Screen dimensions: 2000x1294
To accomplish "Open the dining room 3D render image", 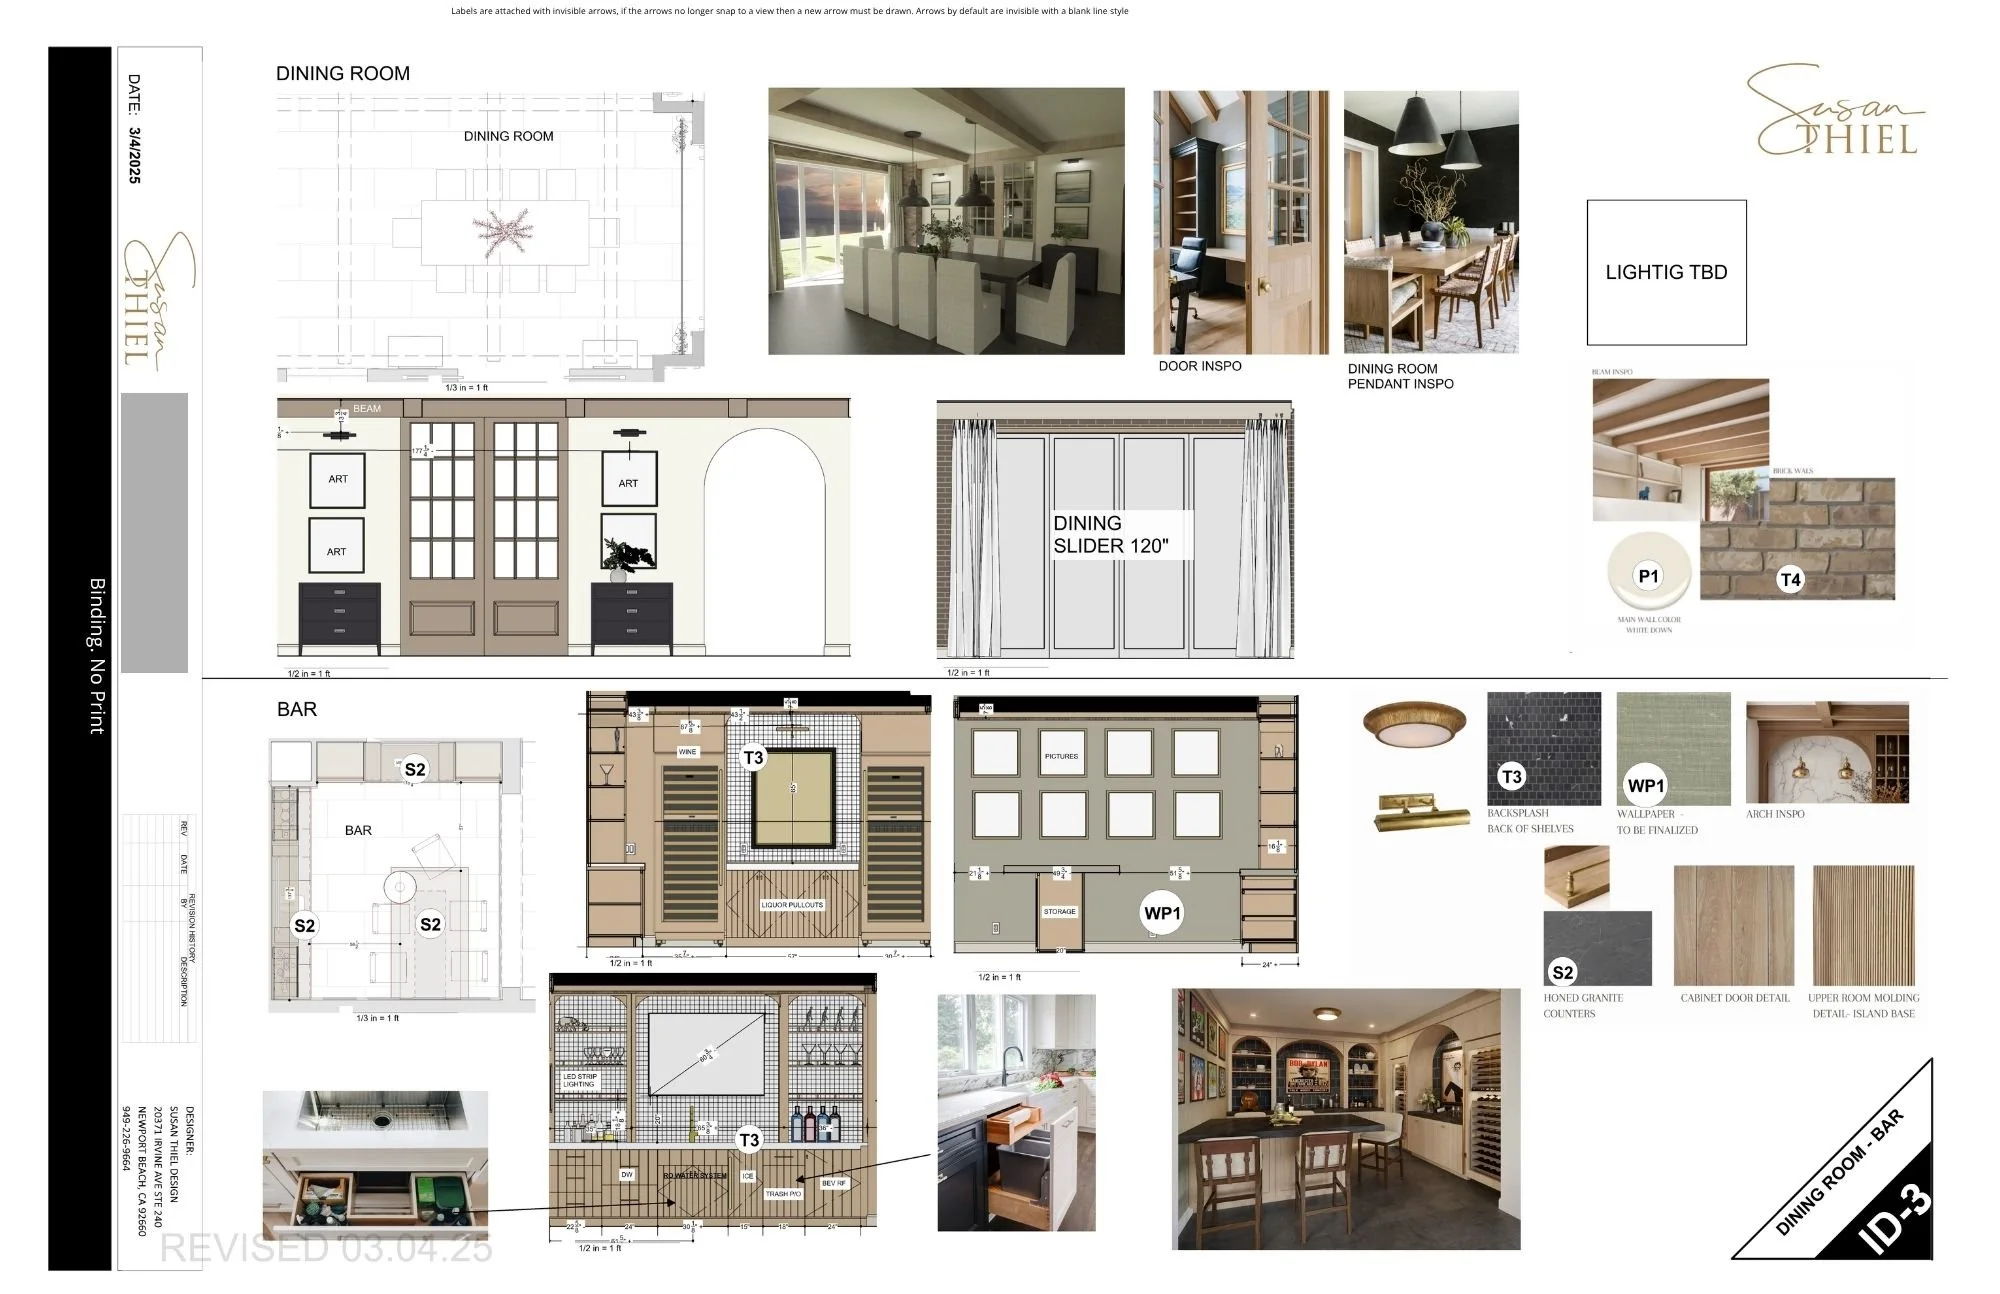I will pyautogui.click(x=946, y=221).
